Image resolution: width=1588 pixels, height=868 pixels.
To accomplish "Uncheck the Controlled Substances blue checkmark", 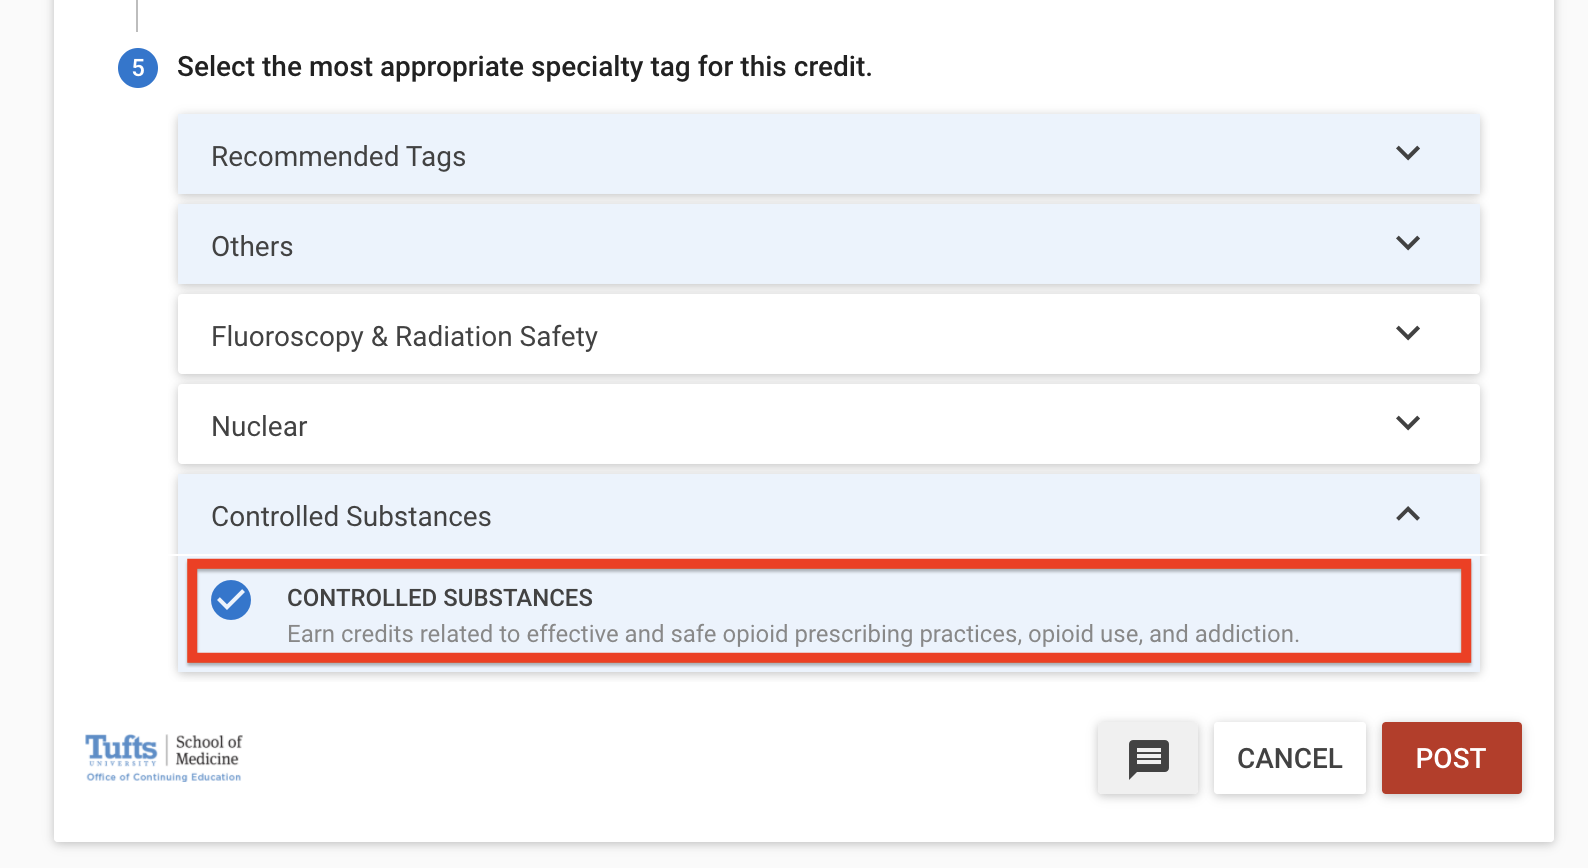I will [231, 600].
